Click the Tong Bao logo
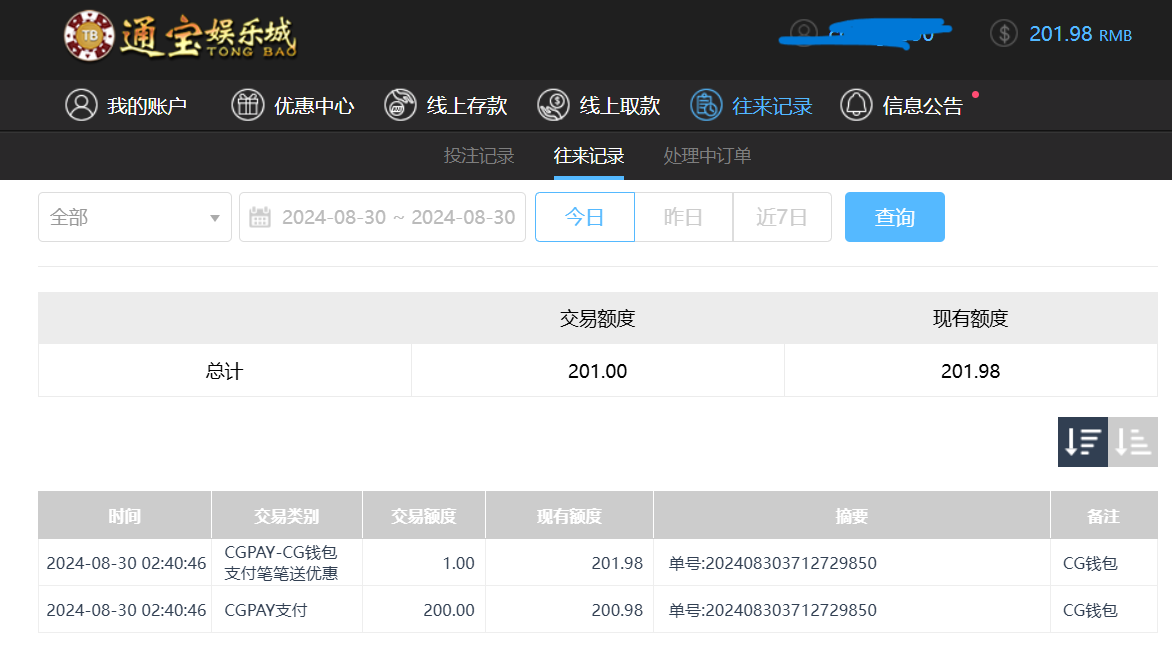1172x652 pixels. 180,37
